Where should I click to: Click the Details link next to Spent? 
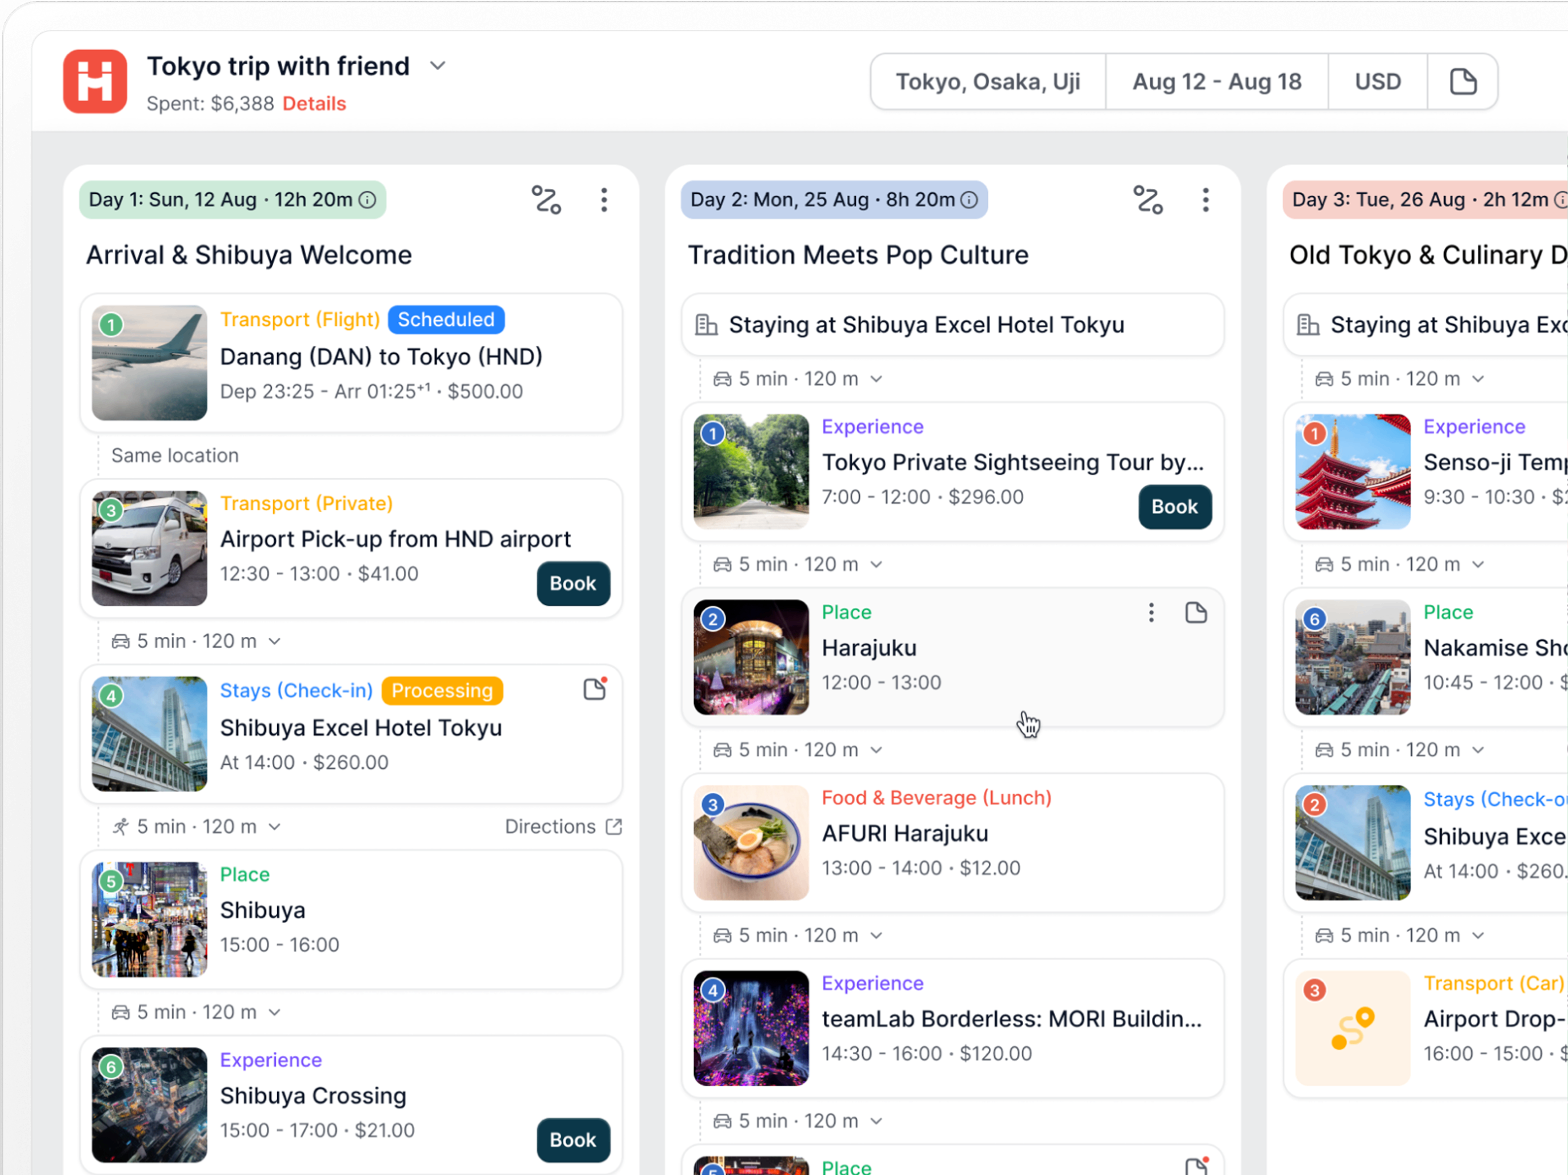[314, 104]
